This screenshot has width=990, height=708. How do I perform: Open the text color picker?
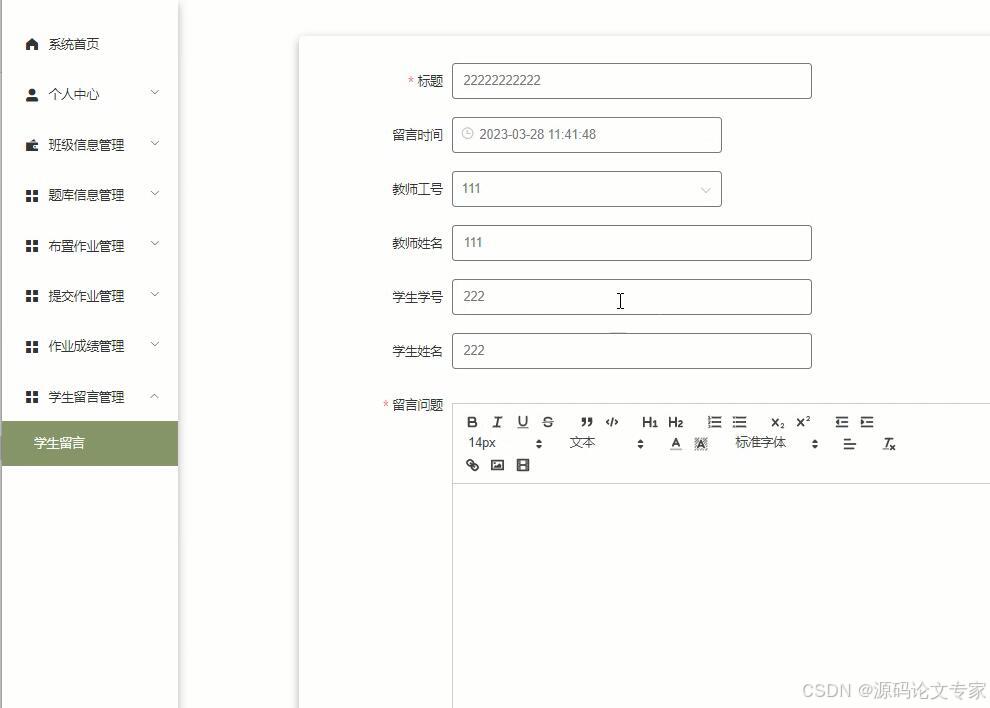(x=675, y=443)
